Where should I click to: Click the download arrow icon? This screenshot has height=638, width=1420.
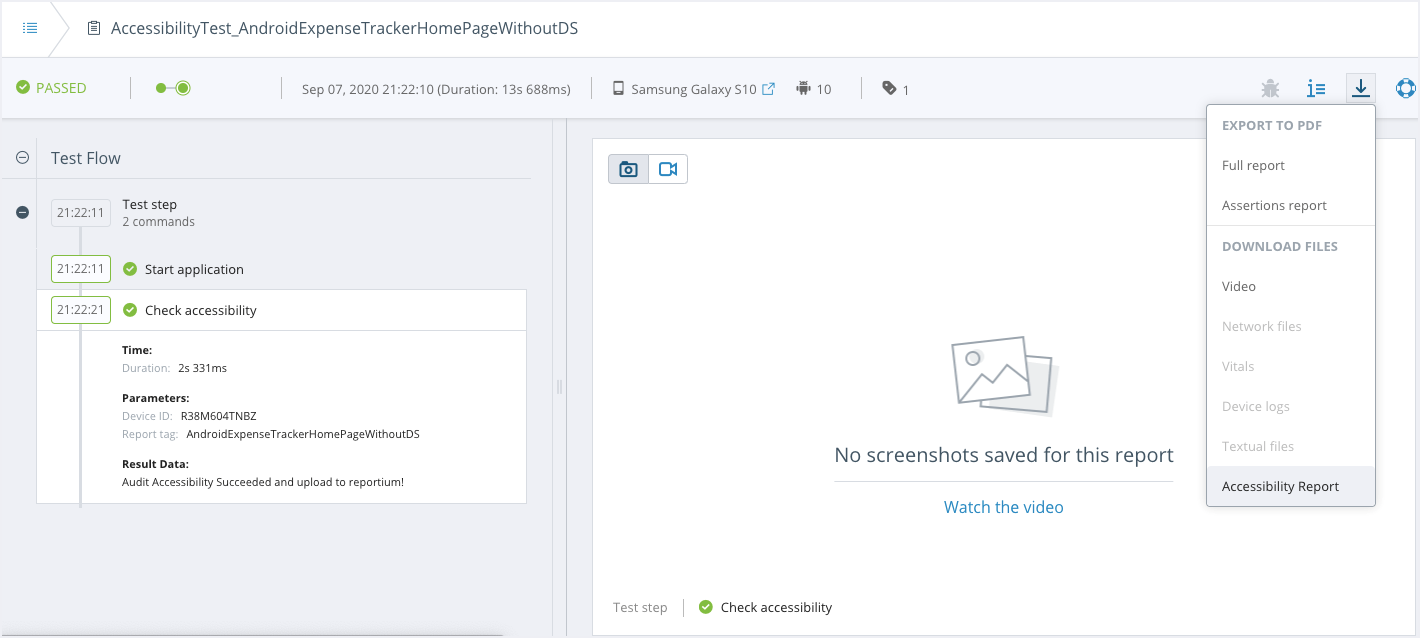[x=1360, y=89]
